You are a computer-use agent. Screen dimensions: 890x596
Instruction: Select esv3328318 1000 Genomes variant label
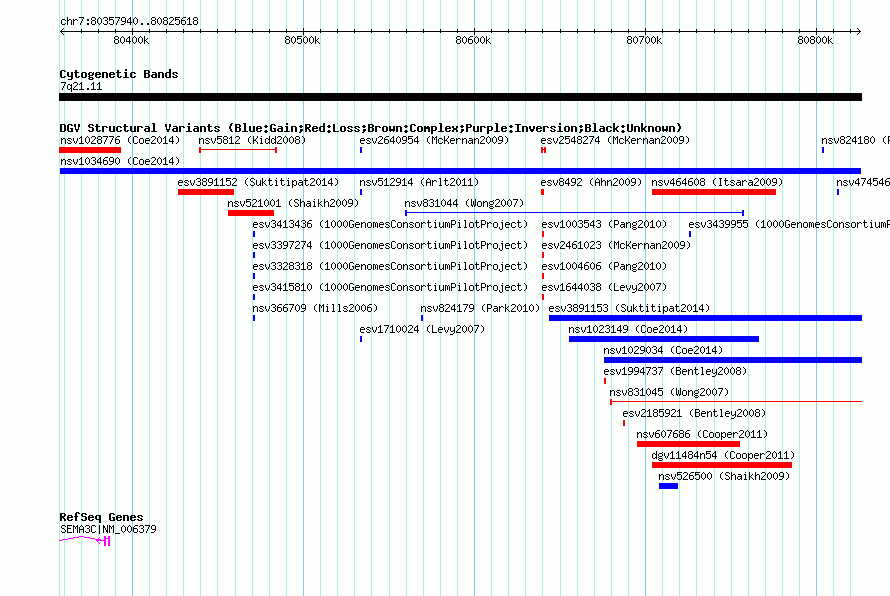click(x=390, y=266)
